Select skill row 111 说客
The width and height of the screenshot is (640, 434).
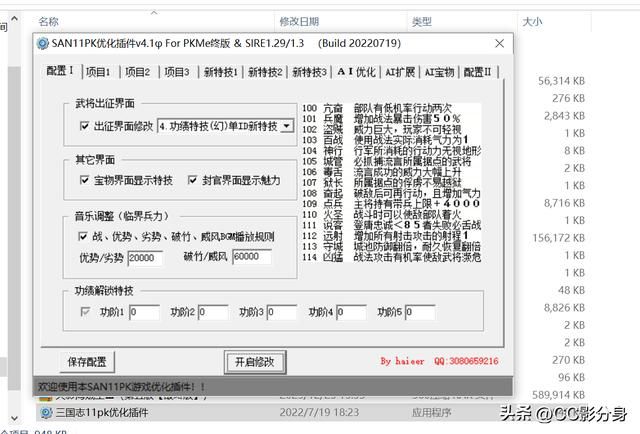391,225
